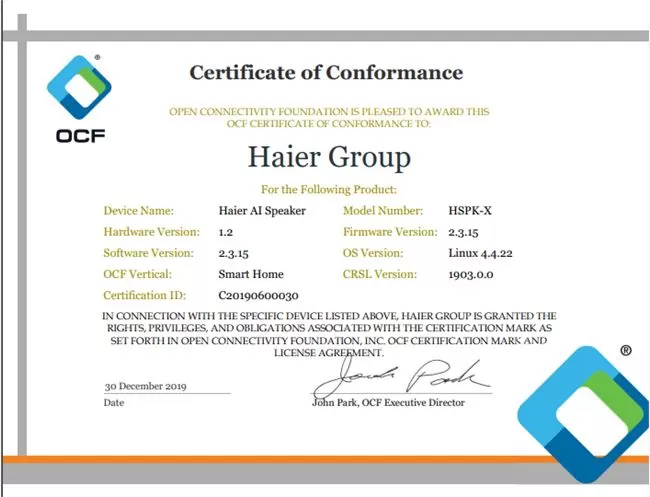Viewport: 650px width, 497px height.
Task: Select the Certificate of Conformance title
Action: (326, 73)
